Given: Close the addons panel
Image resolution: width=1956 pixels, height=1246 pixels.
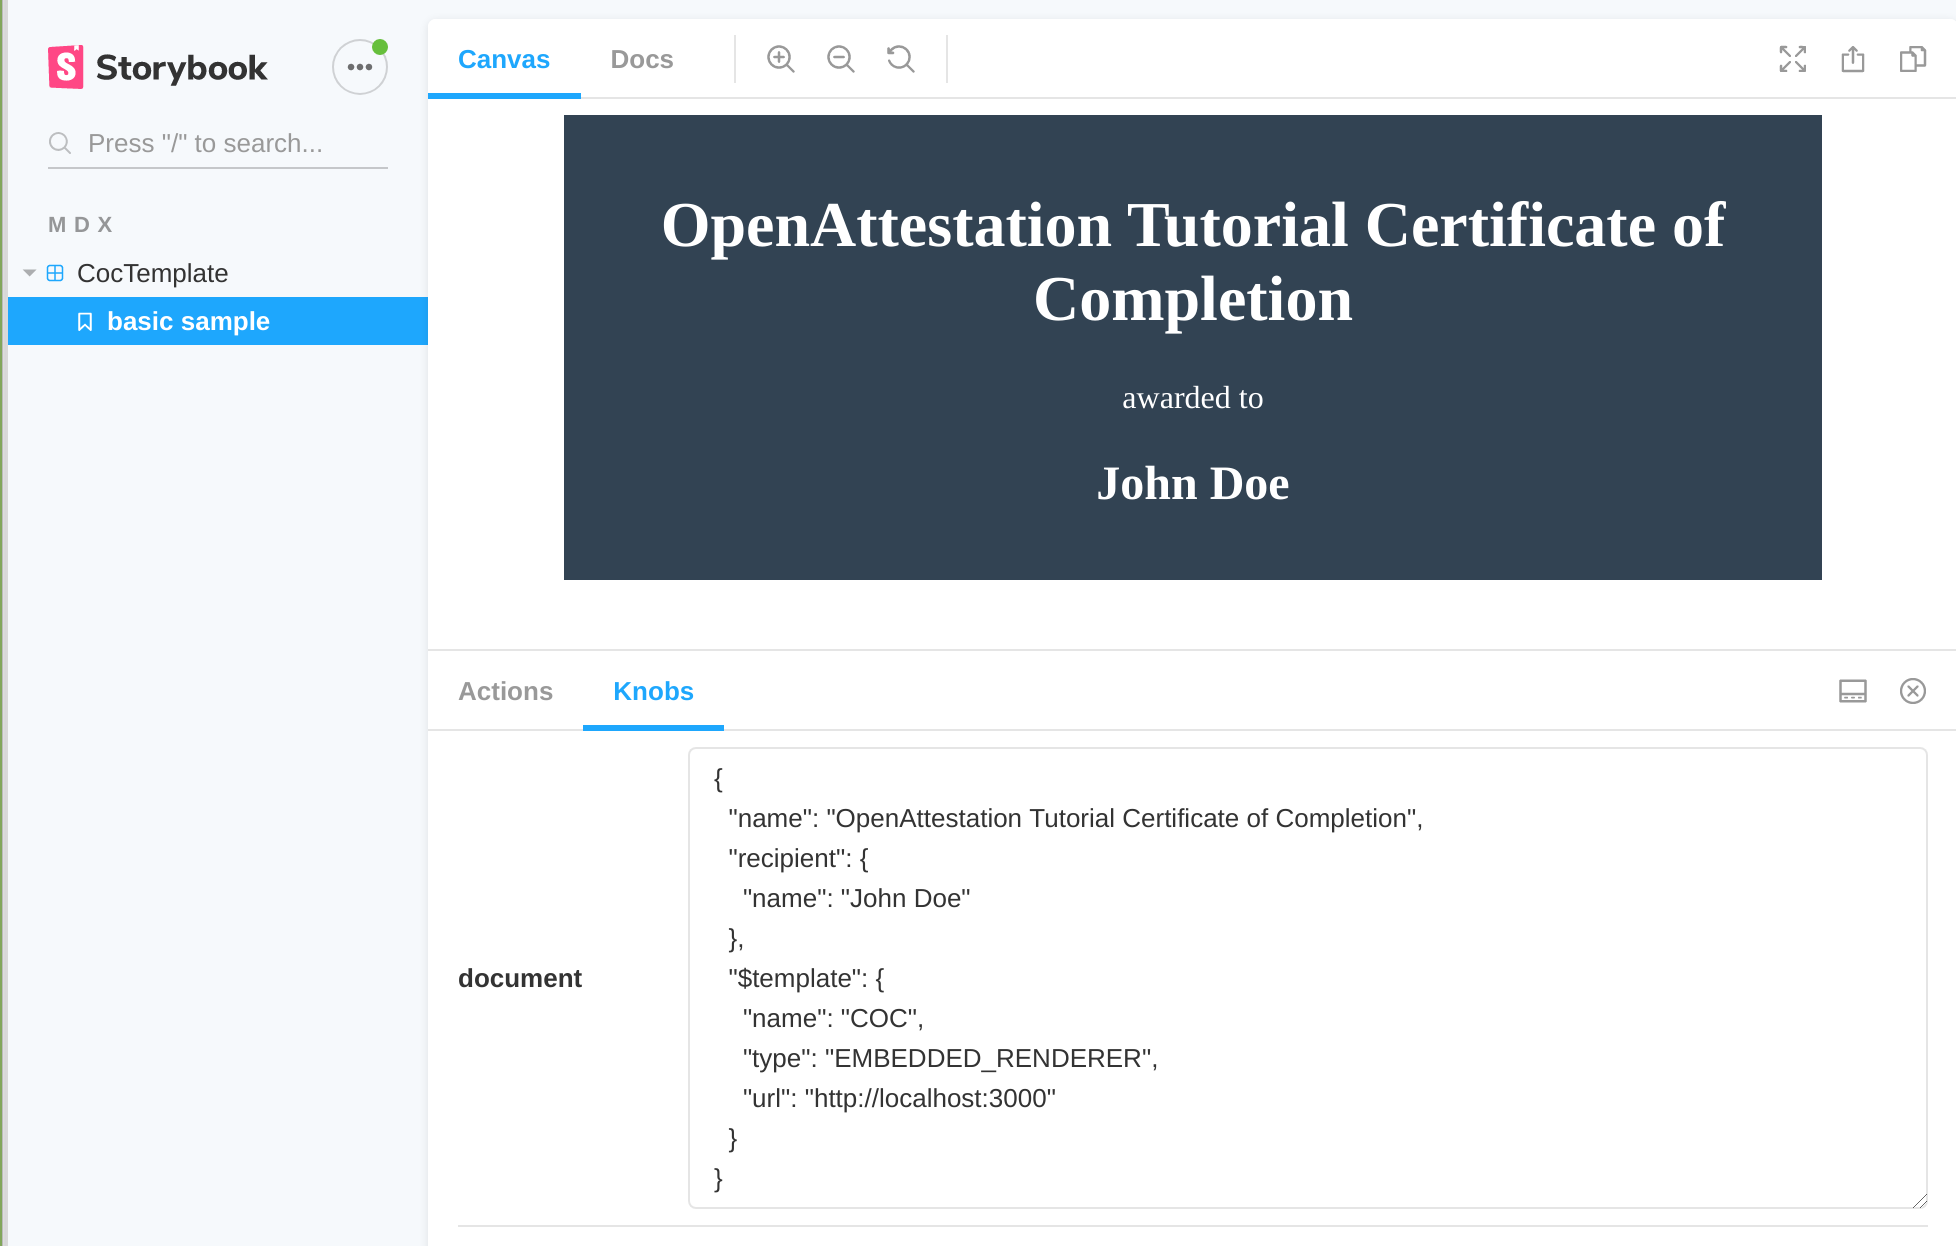Looking at the screenshot, I should tap(1913, 691).
